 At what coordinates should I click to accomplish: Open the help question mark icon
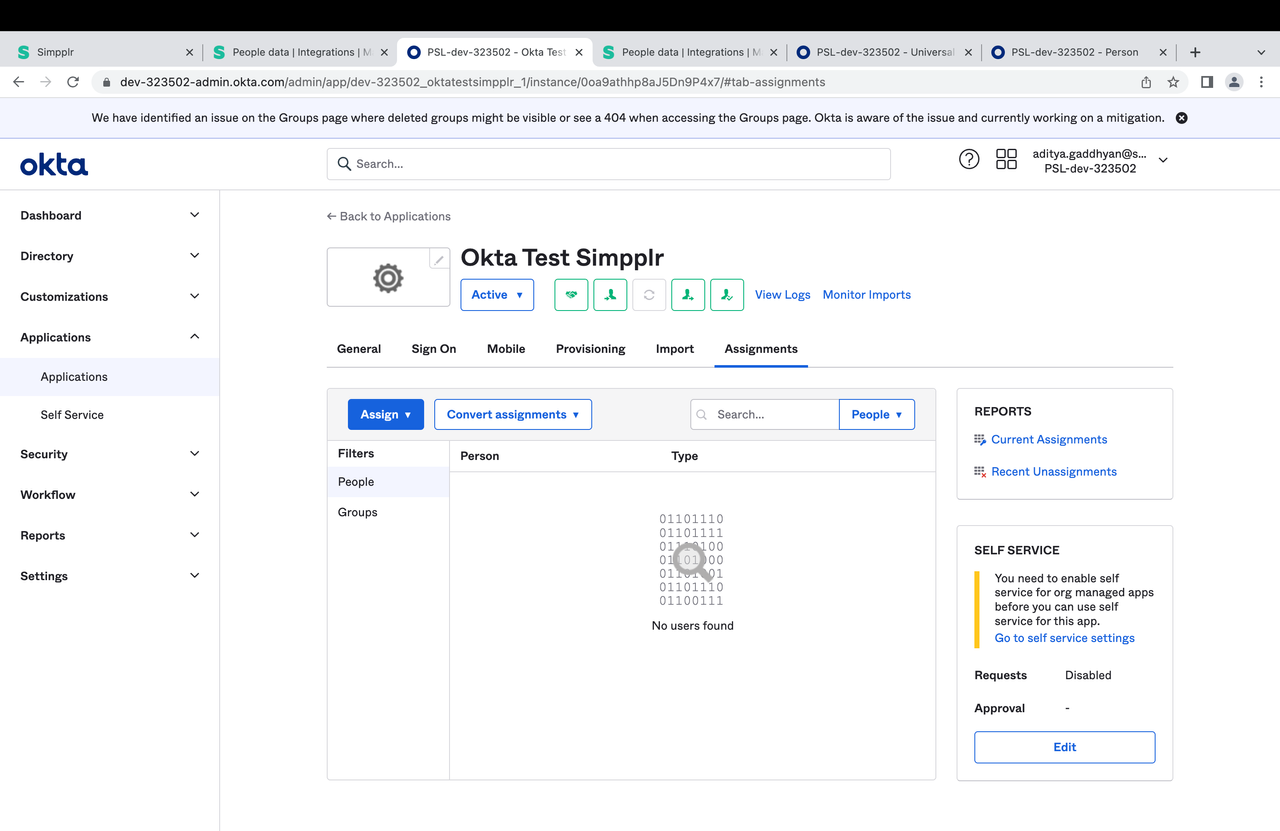pyautogui.click(x=969, y=160)
